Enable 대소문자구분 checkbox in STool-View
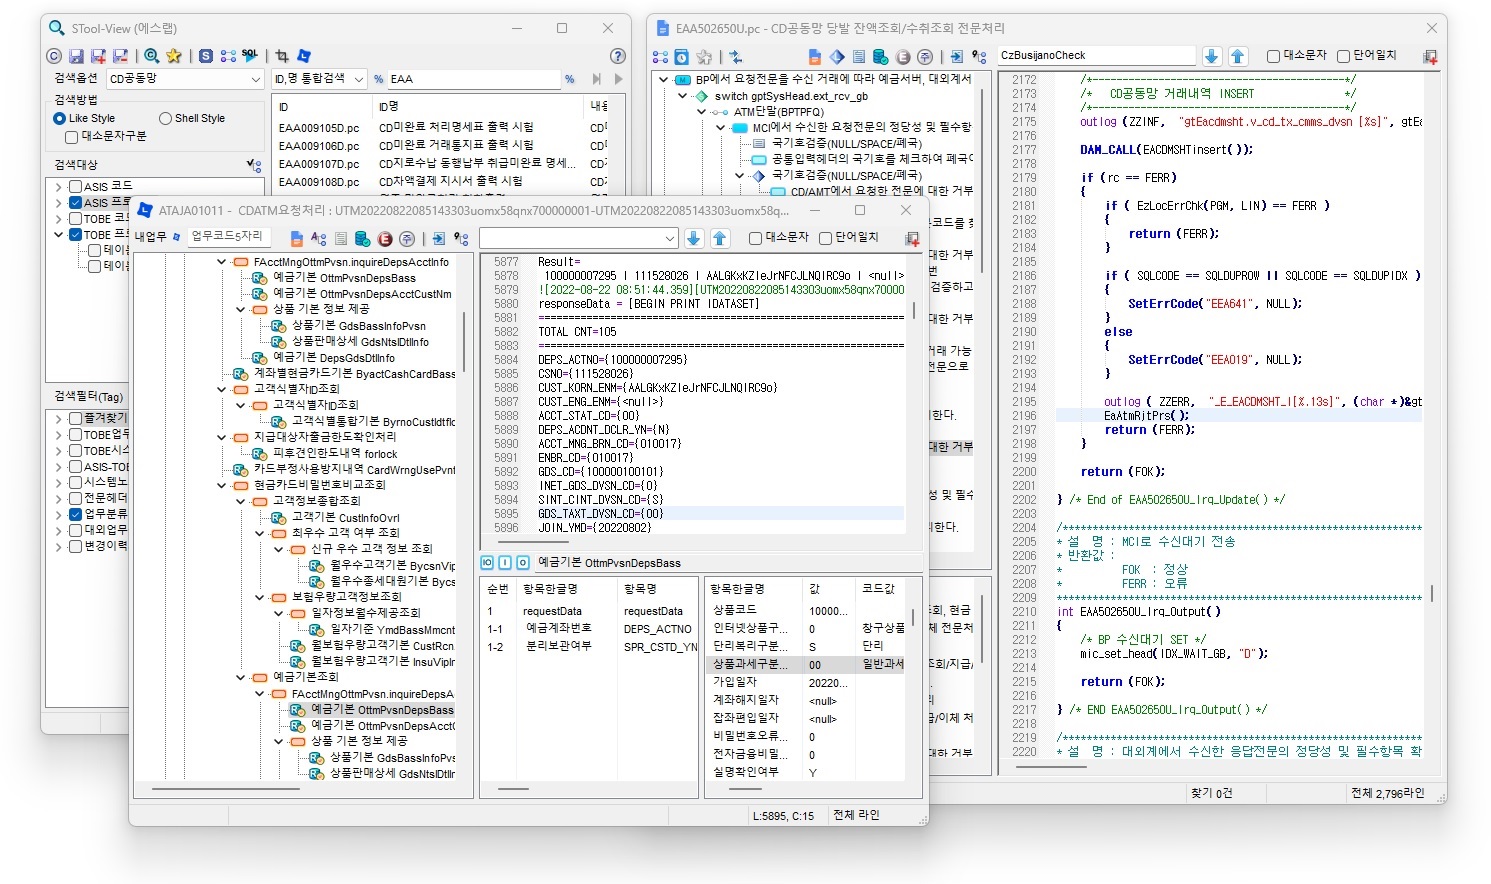Viewport: 1491px width, 884px height. pos(72,136)
